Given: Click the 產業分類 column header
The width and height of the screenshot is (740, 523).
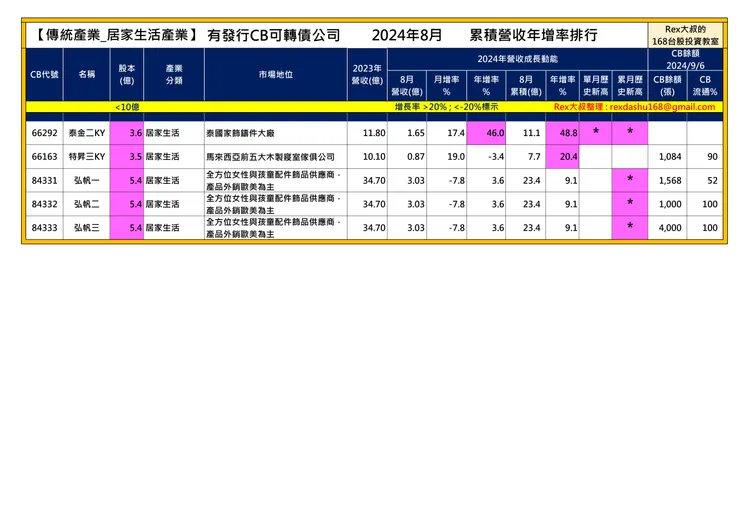Looking at the screenshot, I should [174, 75].
